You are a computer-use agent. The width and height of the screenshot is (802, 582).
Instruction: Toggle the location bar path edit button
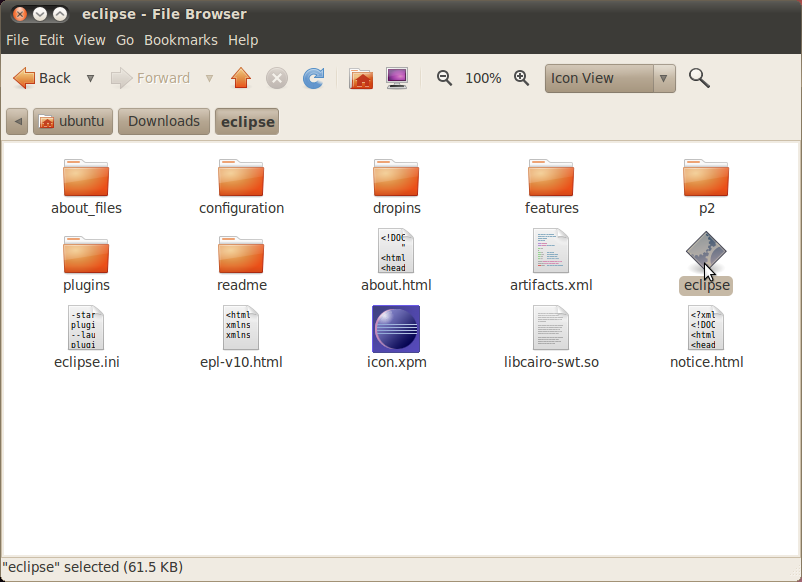[17, 121]
